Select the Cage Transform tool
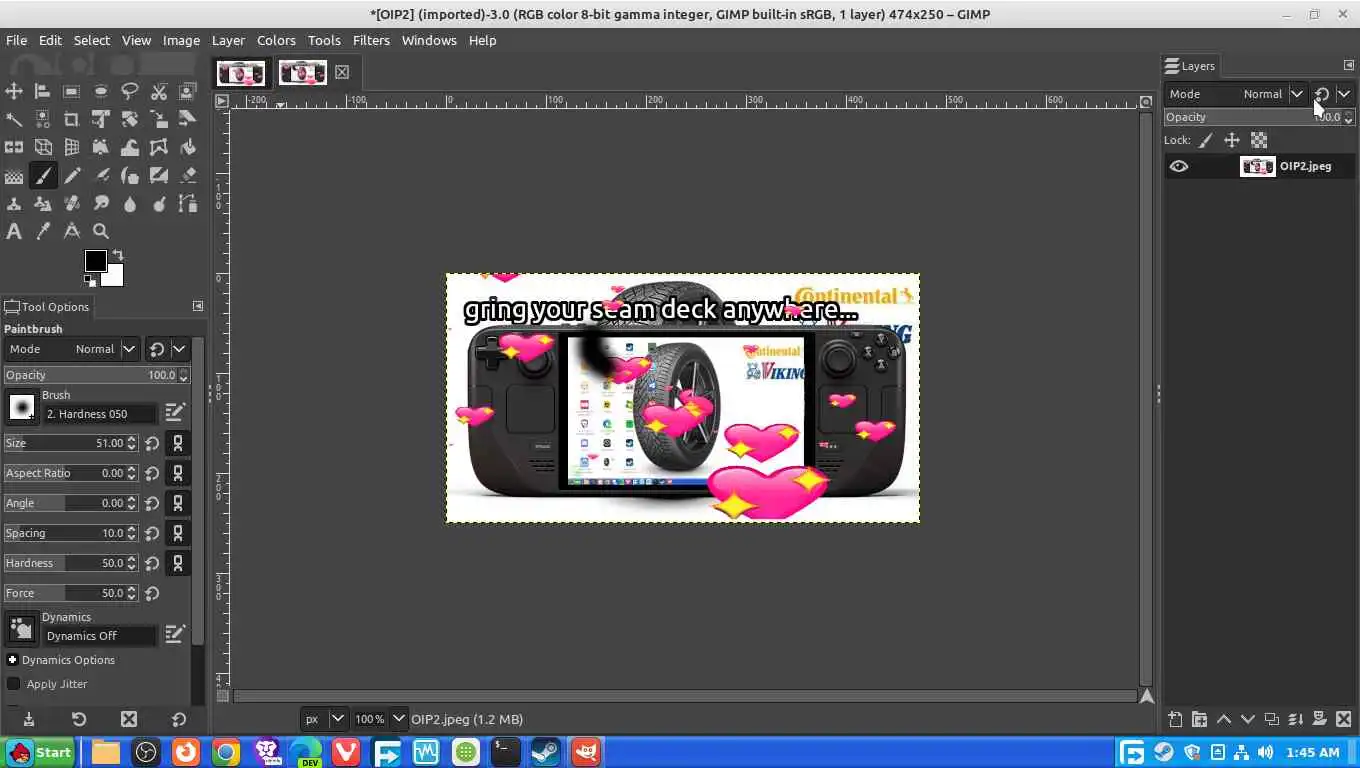Viewport: 1360px width, 768px height. (x=159, y=147)
